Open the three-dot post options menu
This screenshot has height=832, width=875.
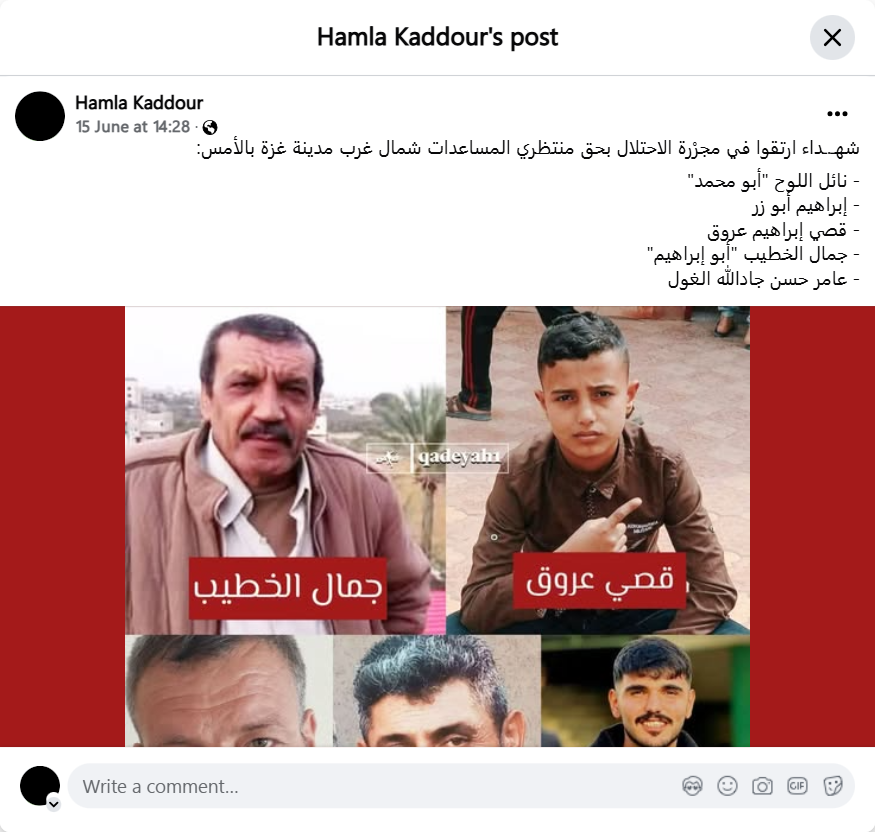837,114
